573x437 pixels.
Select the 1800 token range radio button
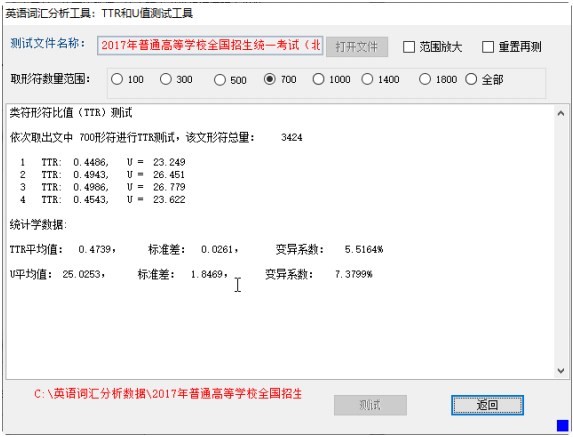coord(425,79)
